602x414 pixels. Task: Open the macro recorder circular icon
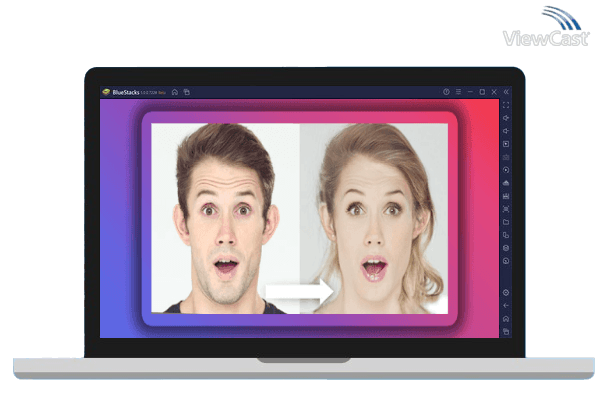(x=506, y=170)
